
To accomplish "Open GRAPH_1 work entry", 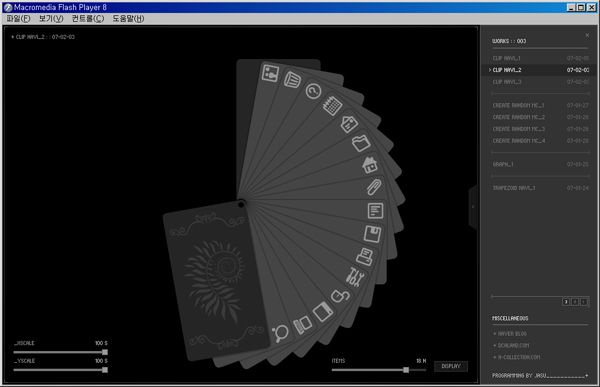I will (x=540, y=164).
